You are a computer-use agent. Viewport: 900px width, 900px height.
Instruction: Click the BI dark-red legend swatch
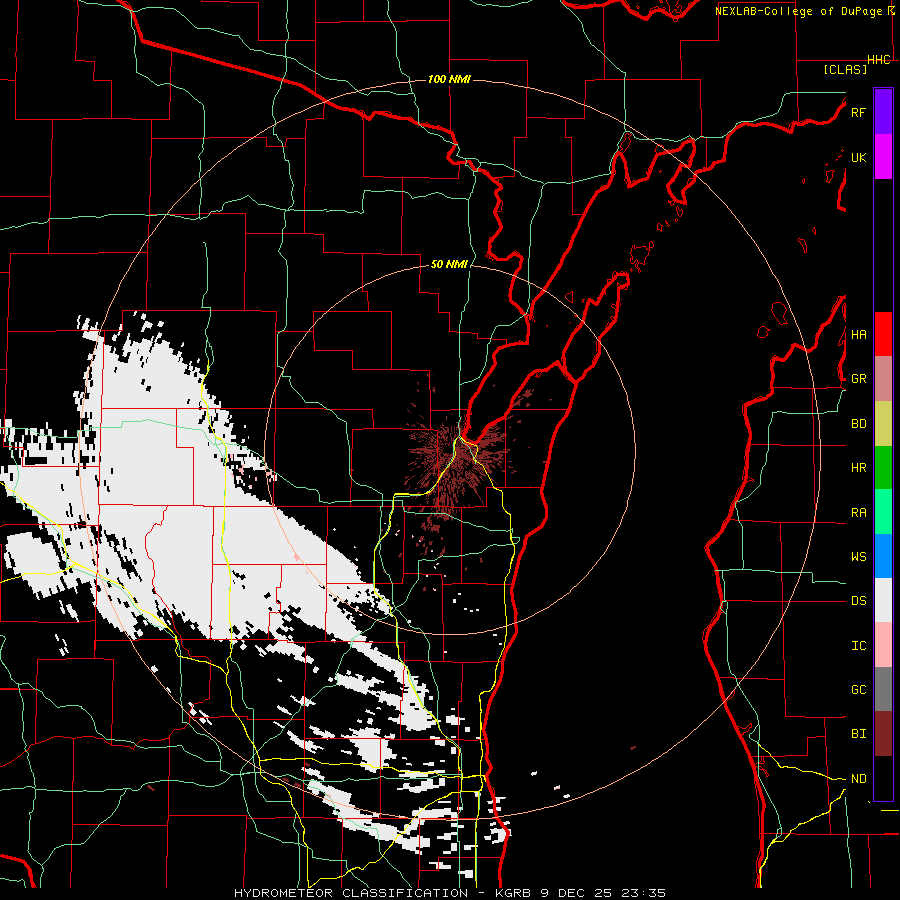point(883,734)
